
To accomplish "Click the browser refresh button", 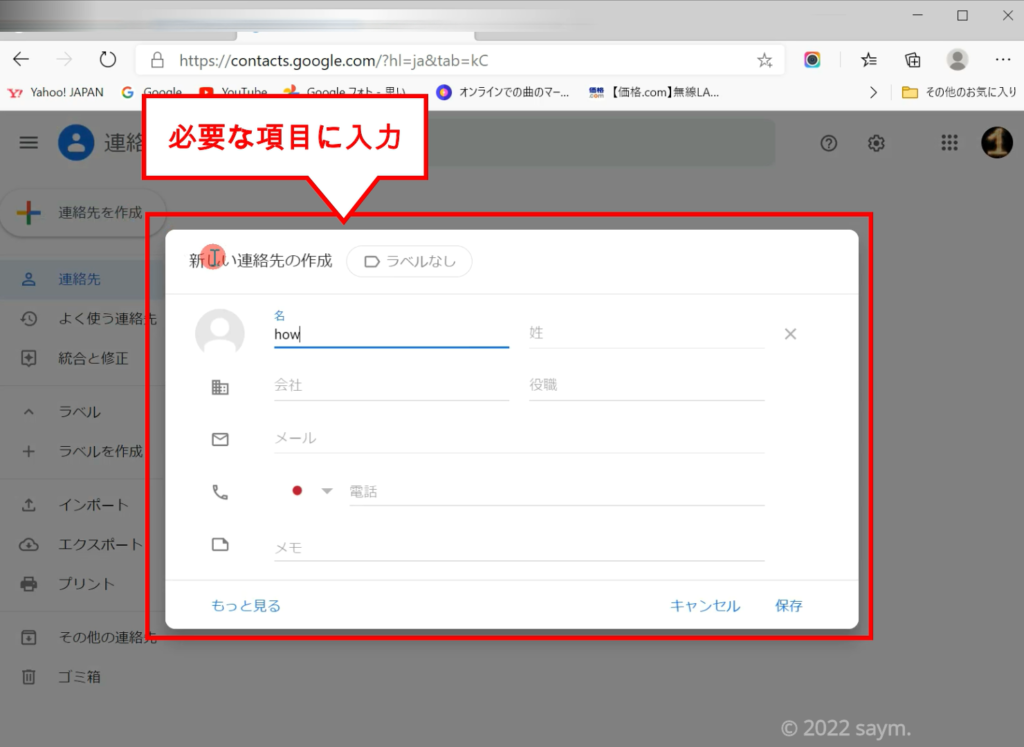I will (108, 60).
